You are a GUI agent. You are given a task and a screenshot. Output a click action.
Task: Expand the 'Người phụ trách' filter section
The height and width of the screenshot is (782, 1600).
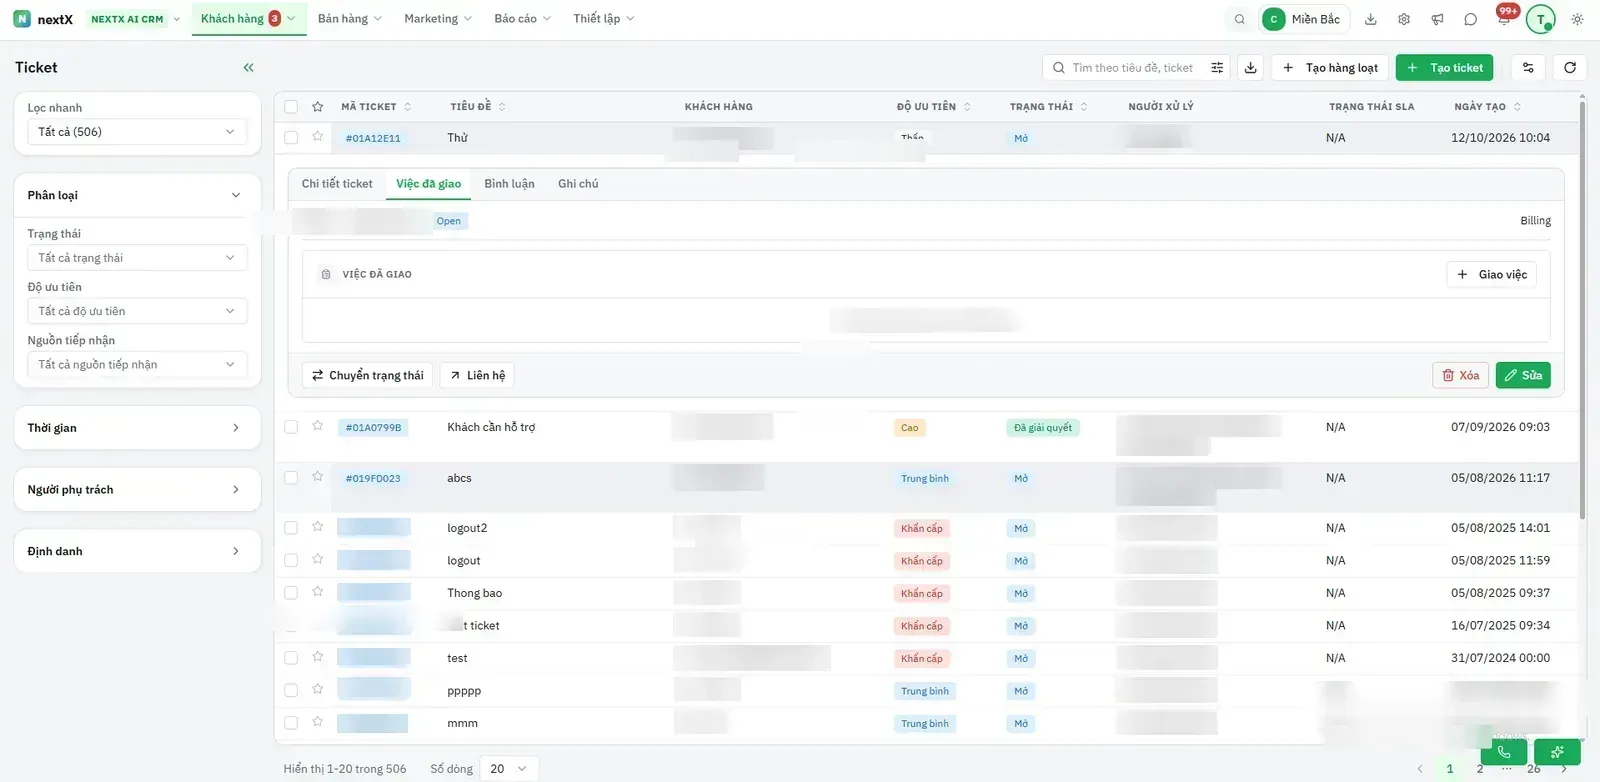[x=137, y=490]
